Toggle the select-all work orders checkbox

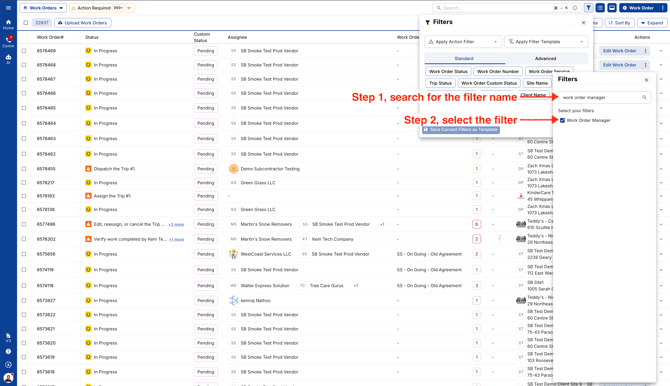(x=26, y=23)
